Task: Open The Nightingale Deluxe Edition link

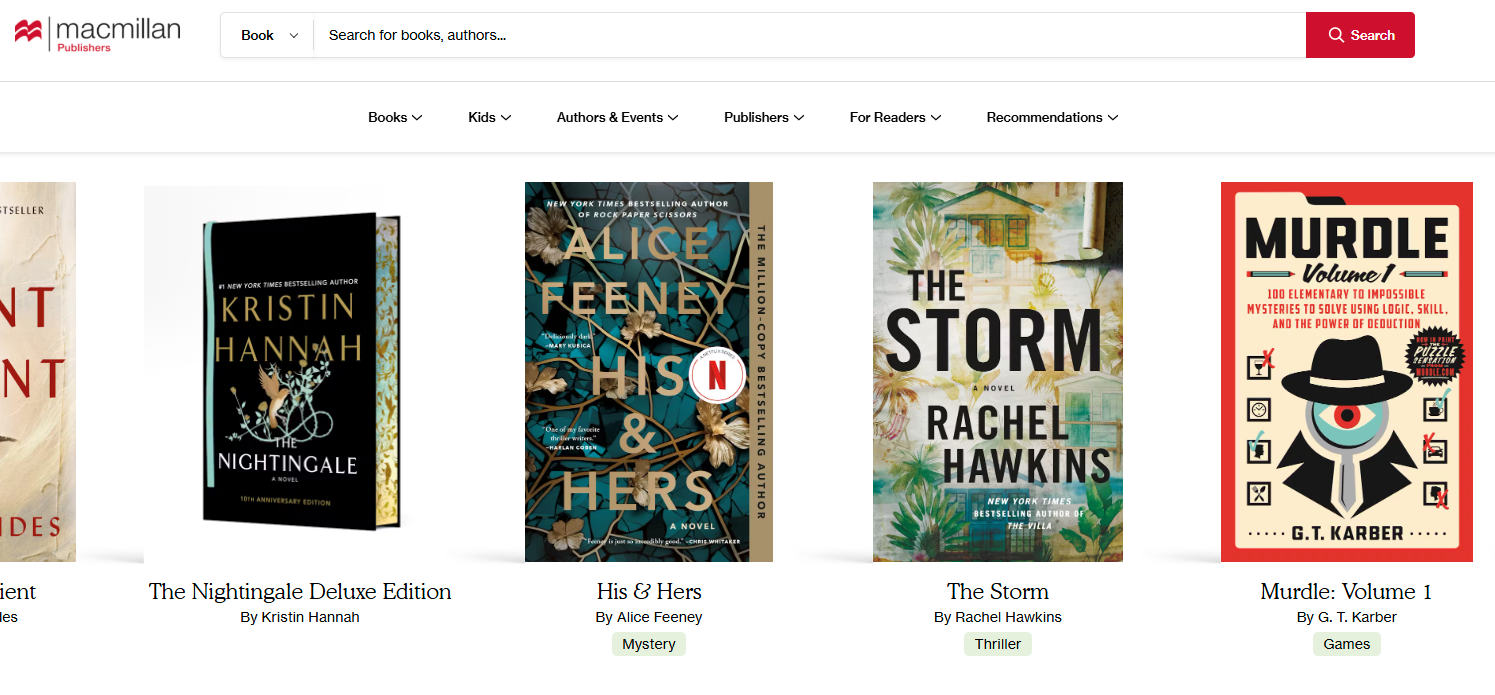Action: [299, 591]
